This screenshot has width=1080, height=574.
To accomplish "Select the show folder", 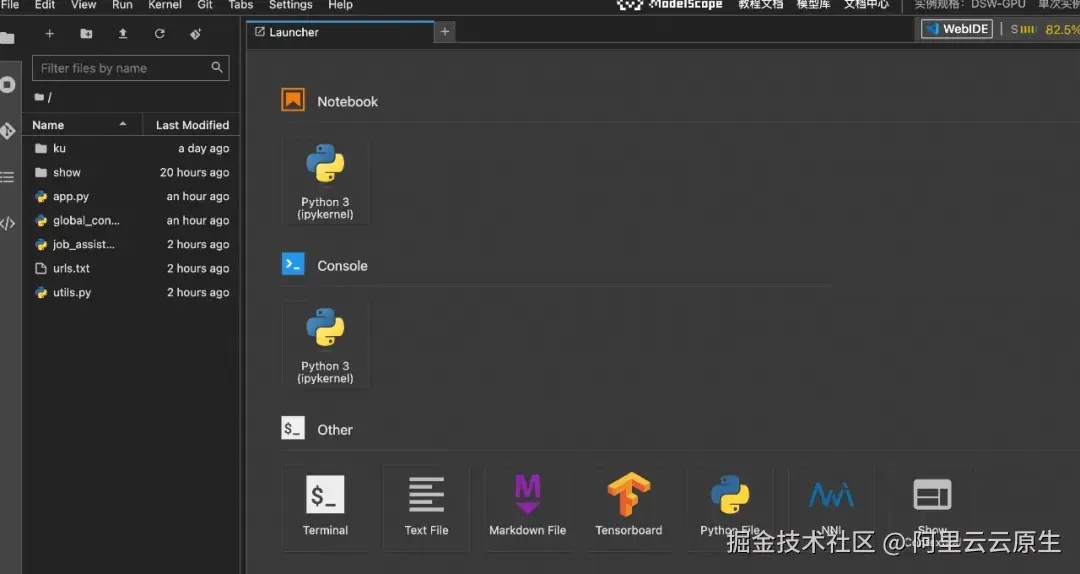I will click(x=131, y=172).
